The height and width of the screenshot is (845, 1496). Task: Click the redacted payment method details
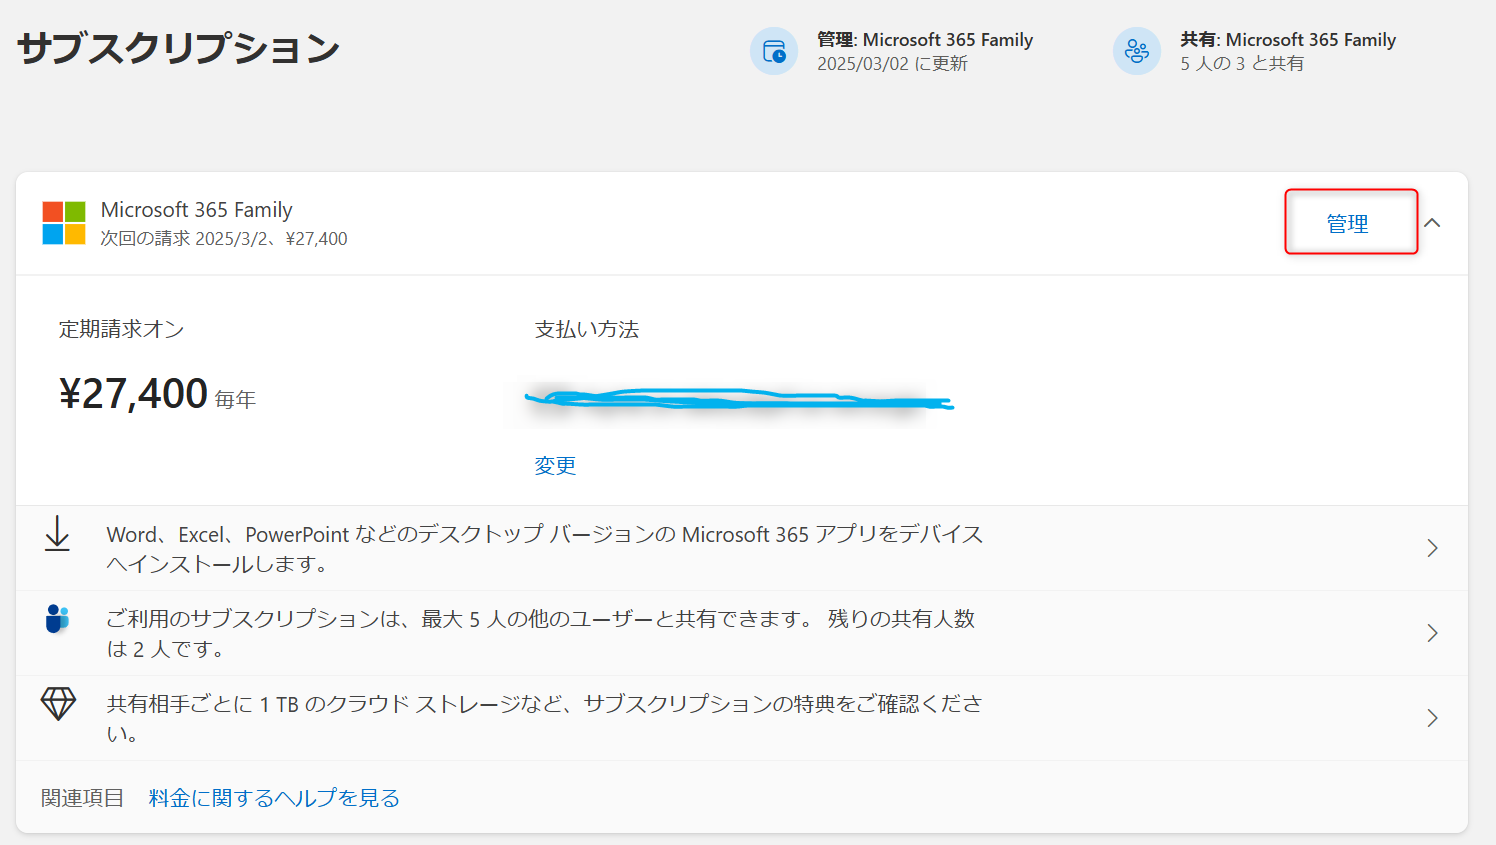[x=738, y=400]
